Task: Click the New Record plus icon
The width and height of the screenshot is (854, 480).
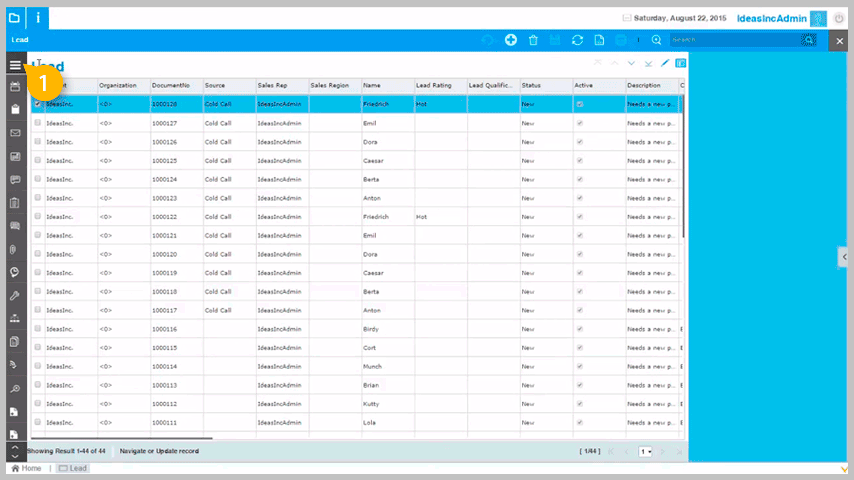Action: point(510,40)
